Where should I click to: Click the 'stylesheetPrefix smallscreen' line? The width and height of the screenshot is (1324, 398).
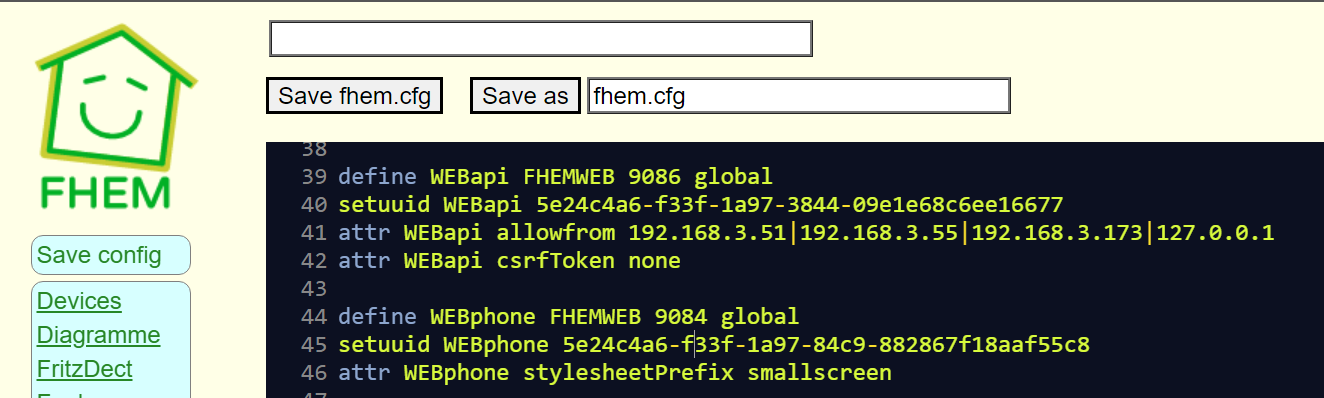(615, 373)
